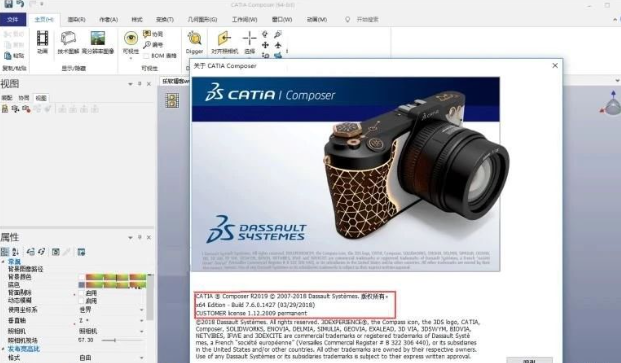Open the 几何图形(G) ribbon tab

pyautogui.click(x=202, y=19)
